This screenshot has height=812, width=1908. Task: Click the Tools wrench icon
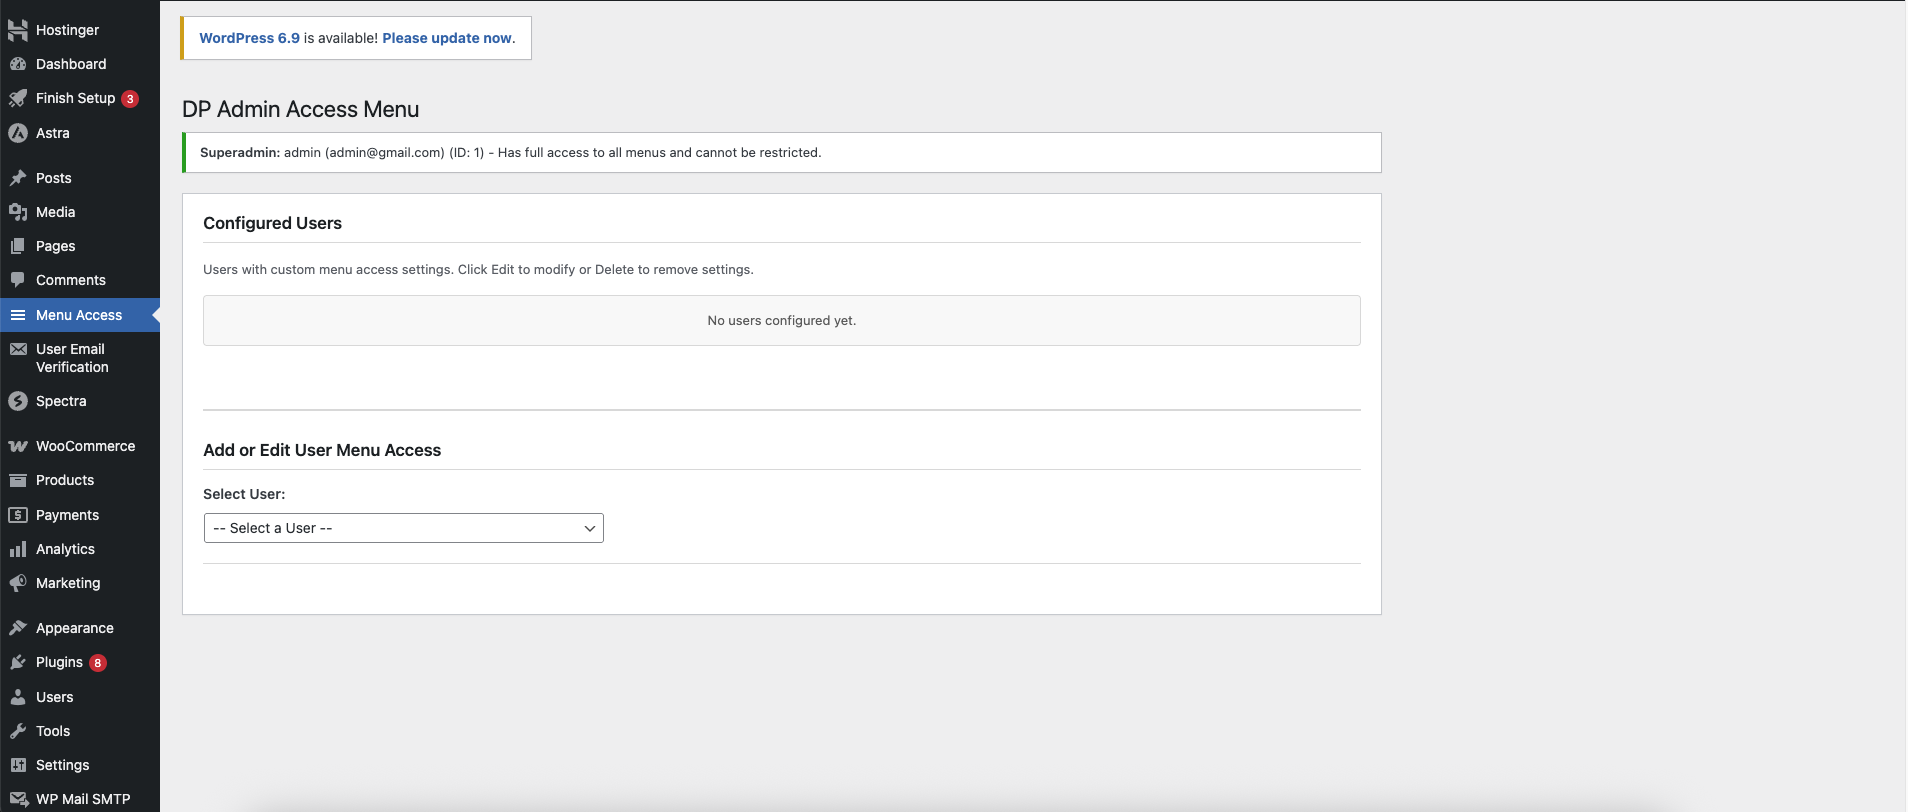tap(18, 731)
